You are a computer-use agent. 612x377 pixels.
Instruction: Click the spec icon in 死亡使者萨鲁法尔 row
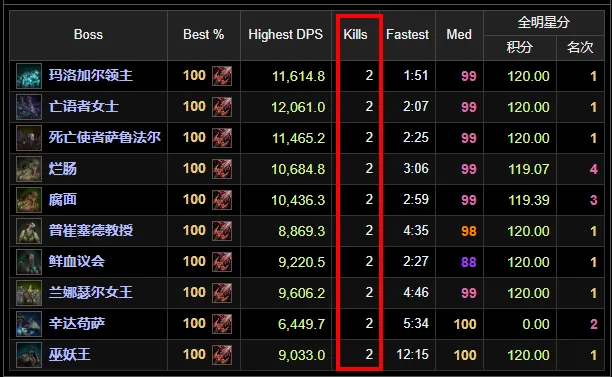coord(222,138)
